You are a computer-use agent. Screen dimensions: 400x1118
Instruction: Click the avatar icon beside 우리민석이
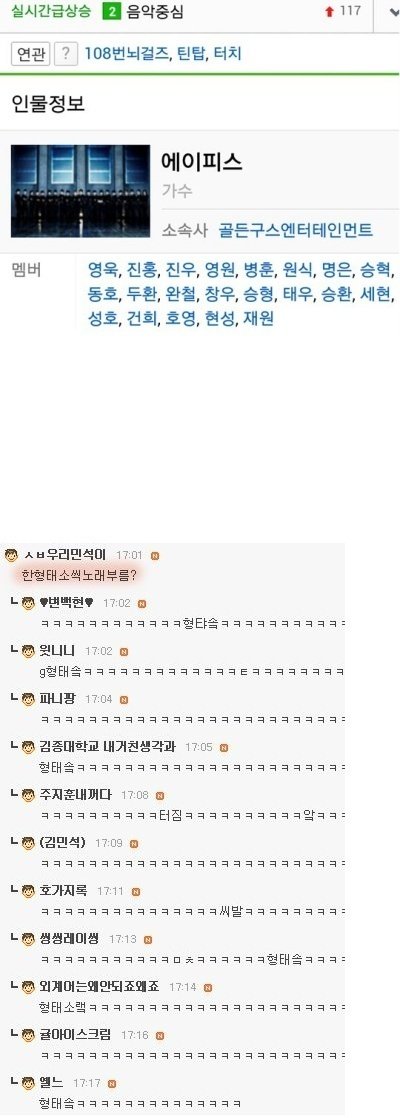click(x=11, y=555)
